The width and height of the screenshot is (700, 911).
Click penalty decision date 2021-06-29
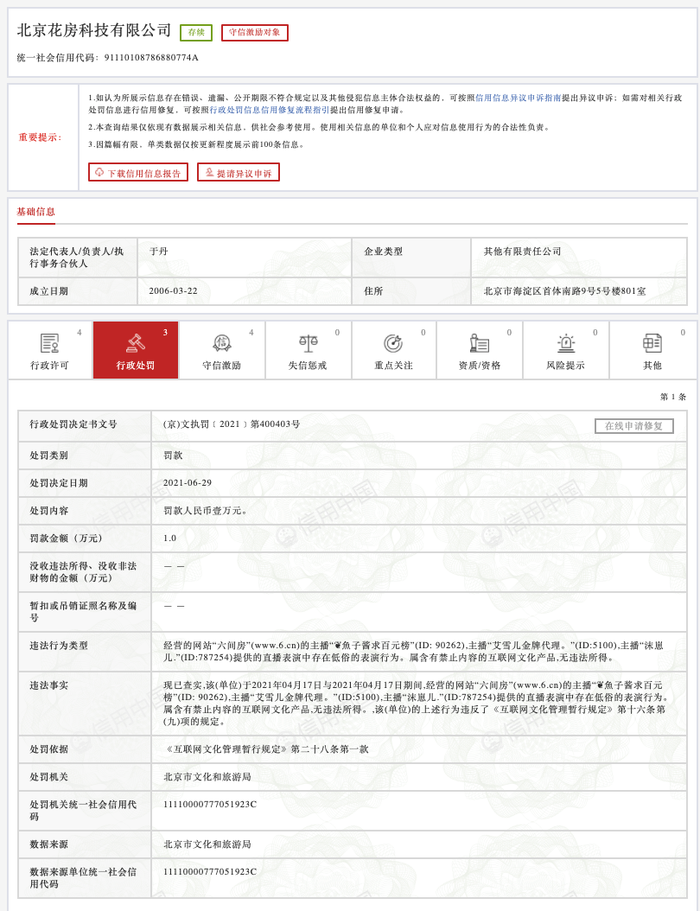(x=187, y=483)
